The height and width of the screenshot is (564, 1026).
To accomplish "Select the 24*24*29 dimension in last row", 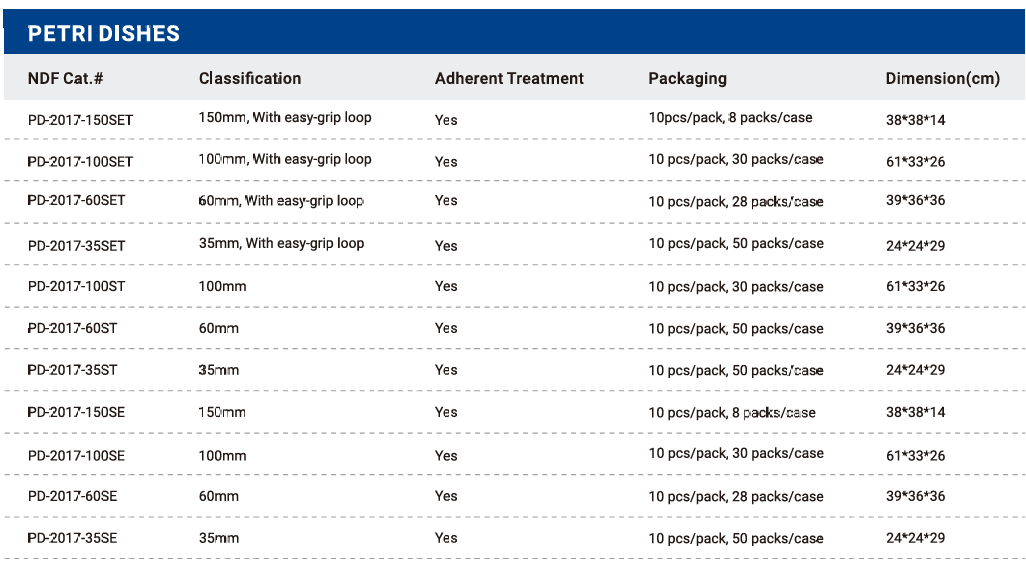I will [915, 538].
